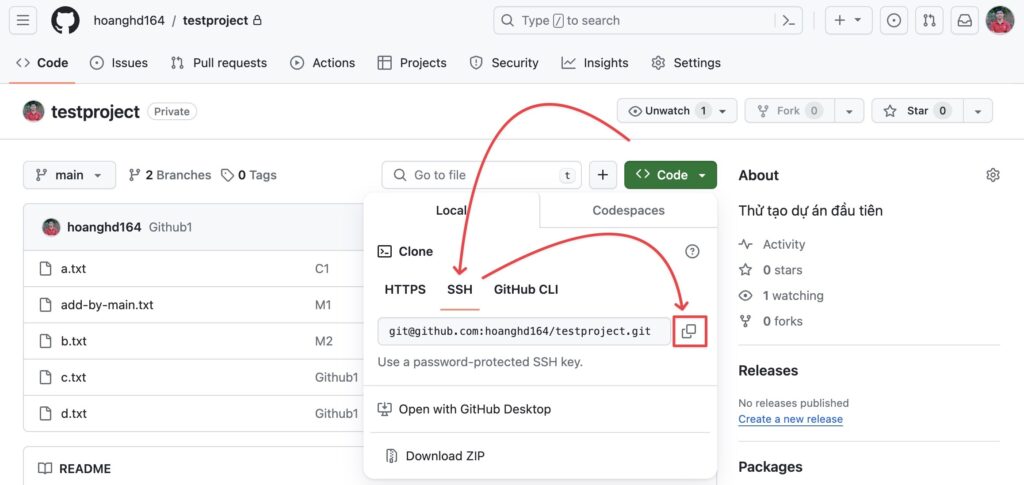Open the About settings gear icon
The image size is (1024, 485).
993,175
